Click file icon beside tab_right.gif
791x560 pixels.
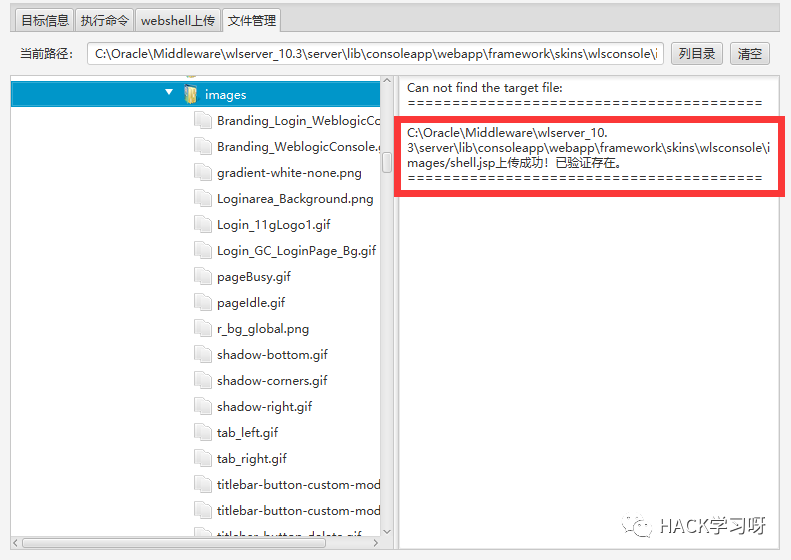[203, 458]
